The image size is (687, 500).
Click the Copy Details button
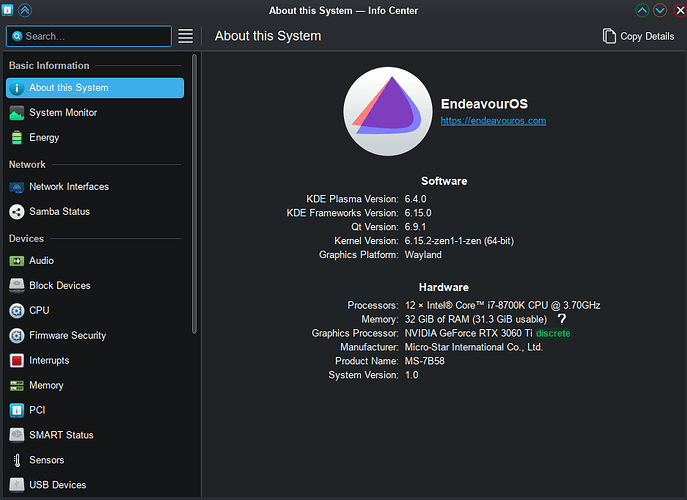(638, 36)
